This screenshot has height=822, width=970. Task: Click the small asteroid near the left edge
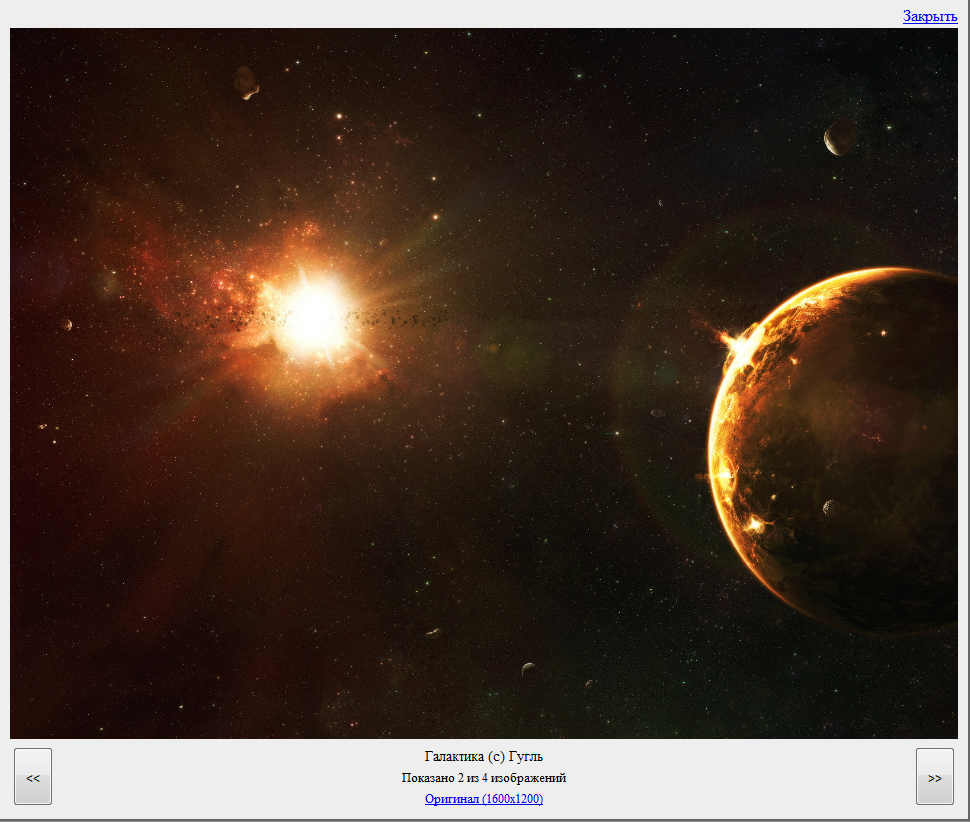[x=67, y=325]
